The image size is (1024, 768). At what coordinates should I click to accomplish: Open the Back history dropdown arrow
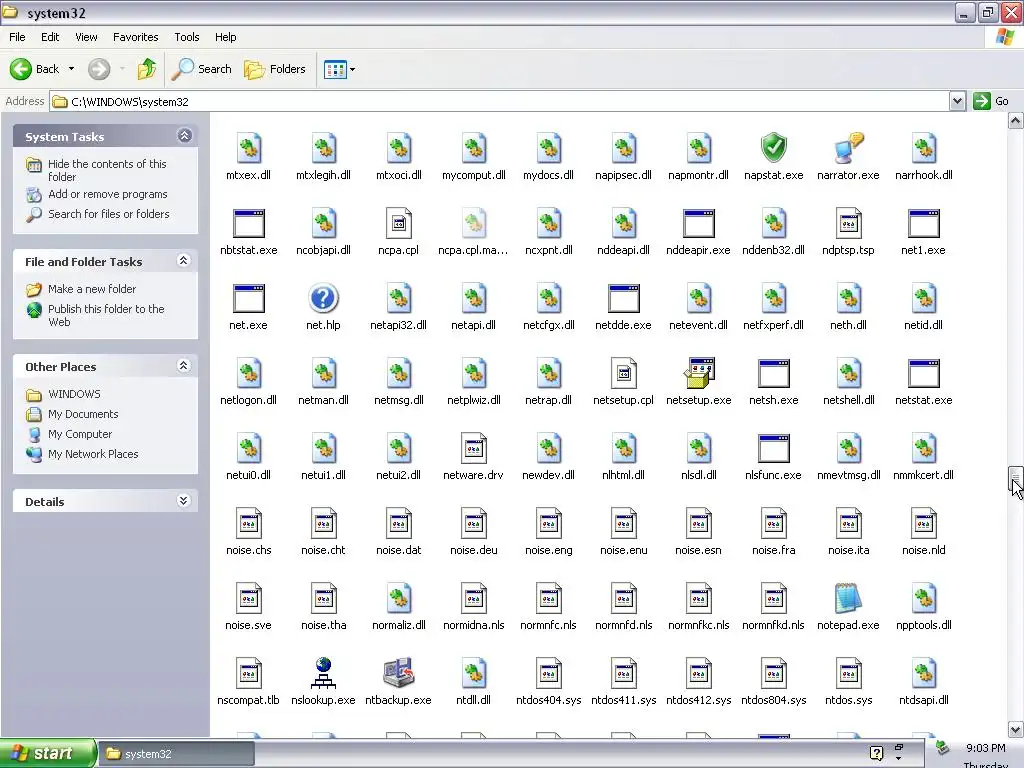[x=71, y=69]
